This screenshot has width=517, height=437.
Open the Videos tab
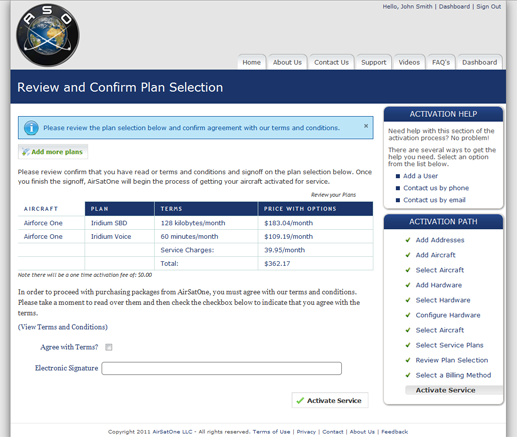pyautogui.click(x=409, y=62)
